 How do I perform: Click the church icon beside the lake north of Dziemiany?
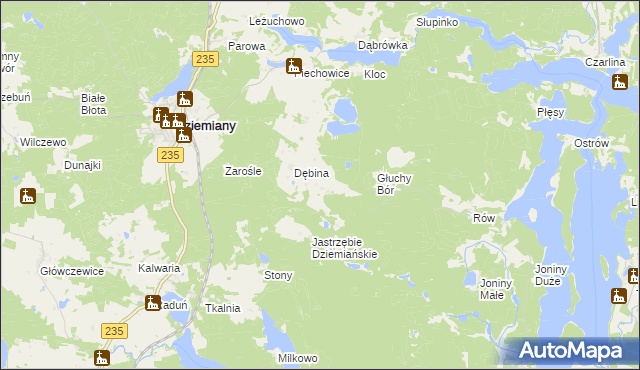tap(185, 99)
